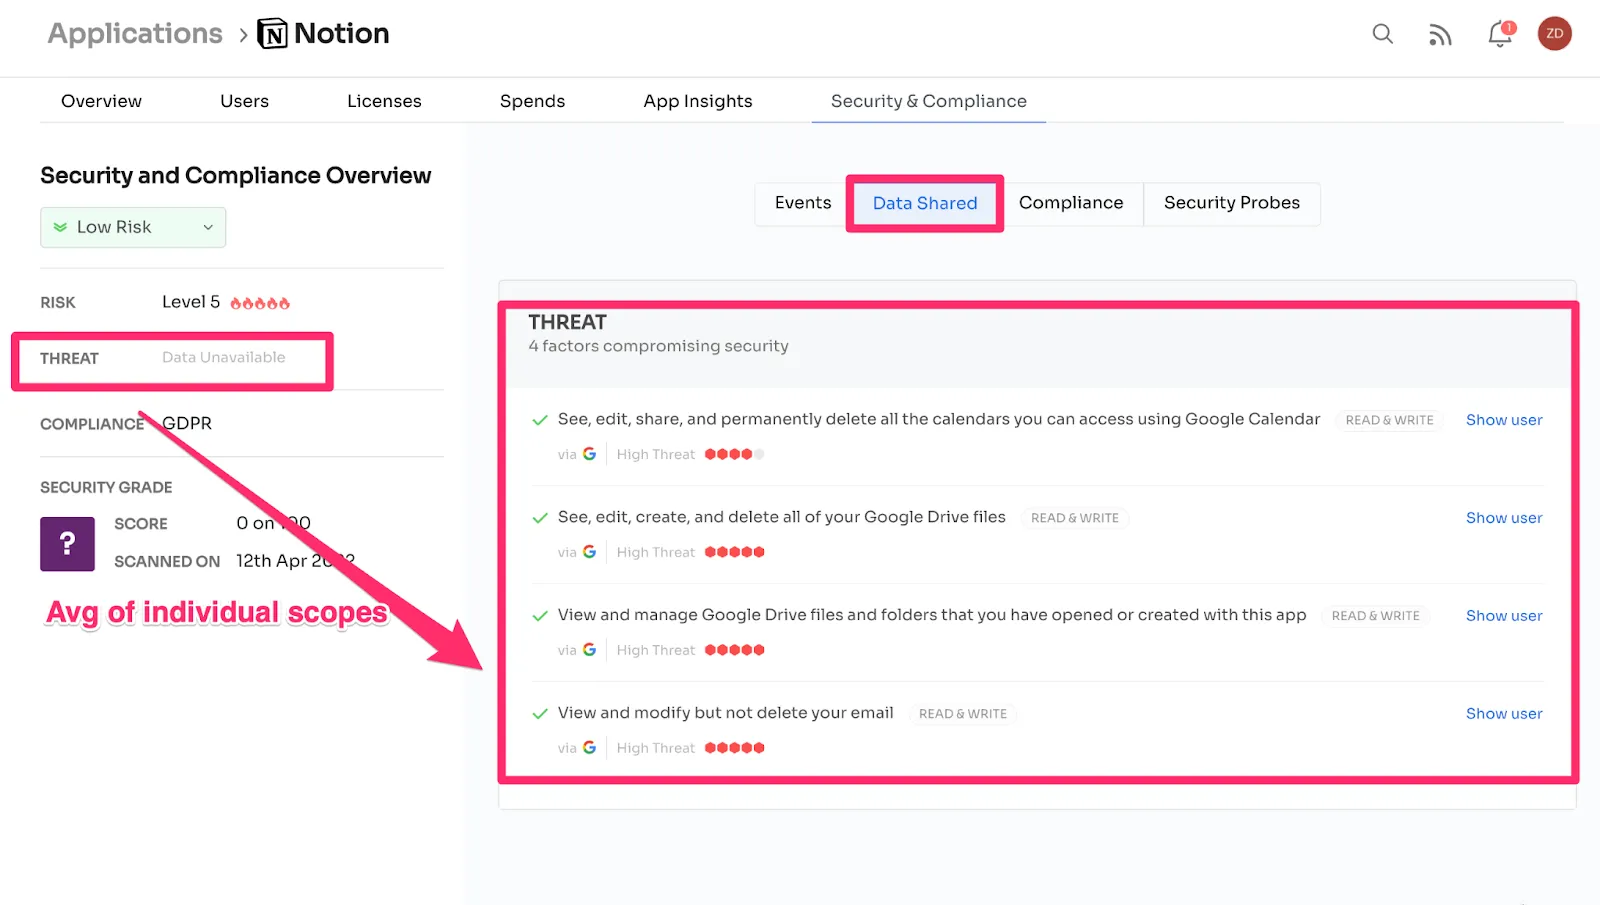The image size is (1600, 905).
Task: Show user for the email scope
Action: tap(1504, 714)
